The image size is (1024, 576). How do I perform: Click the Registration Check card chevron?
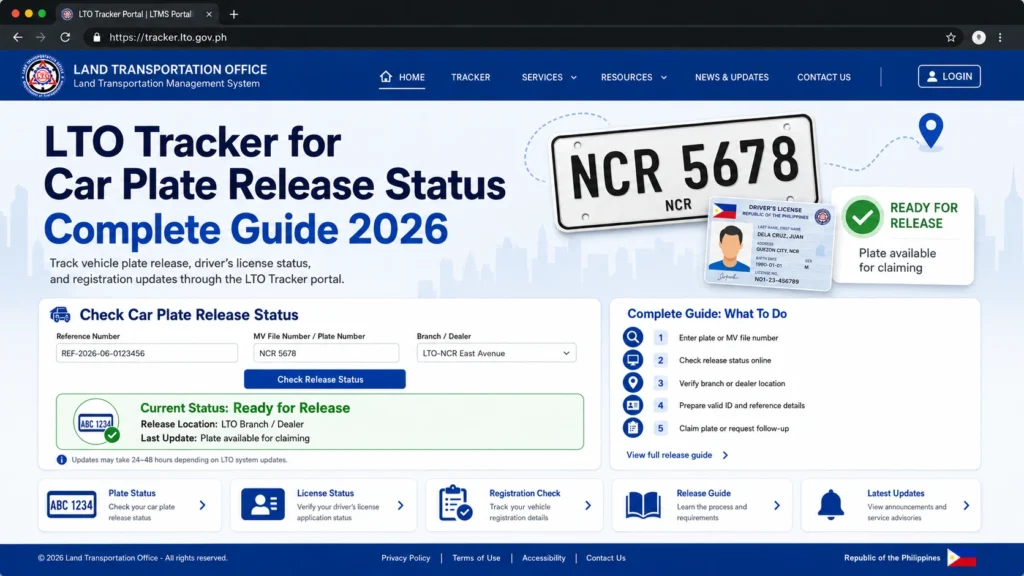588,505
